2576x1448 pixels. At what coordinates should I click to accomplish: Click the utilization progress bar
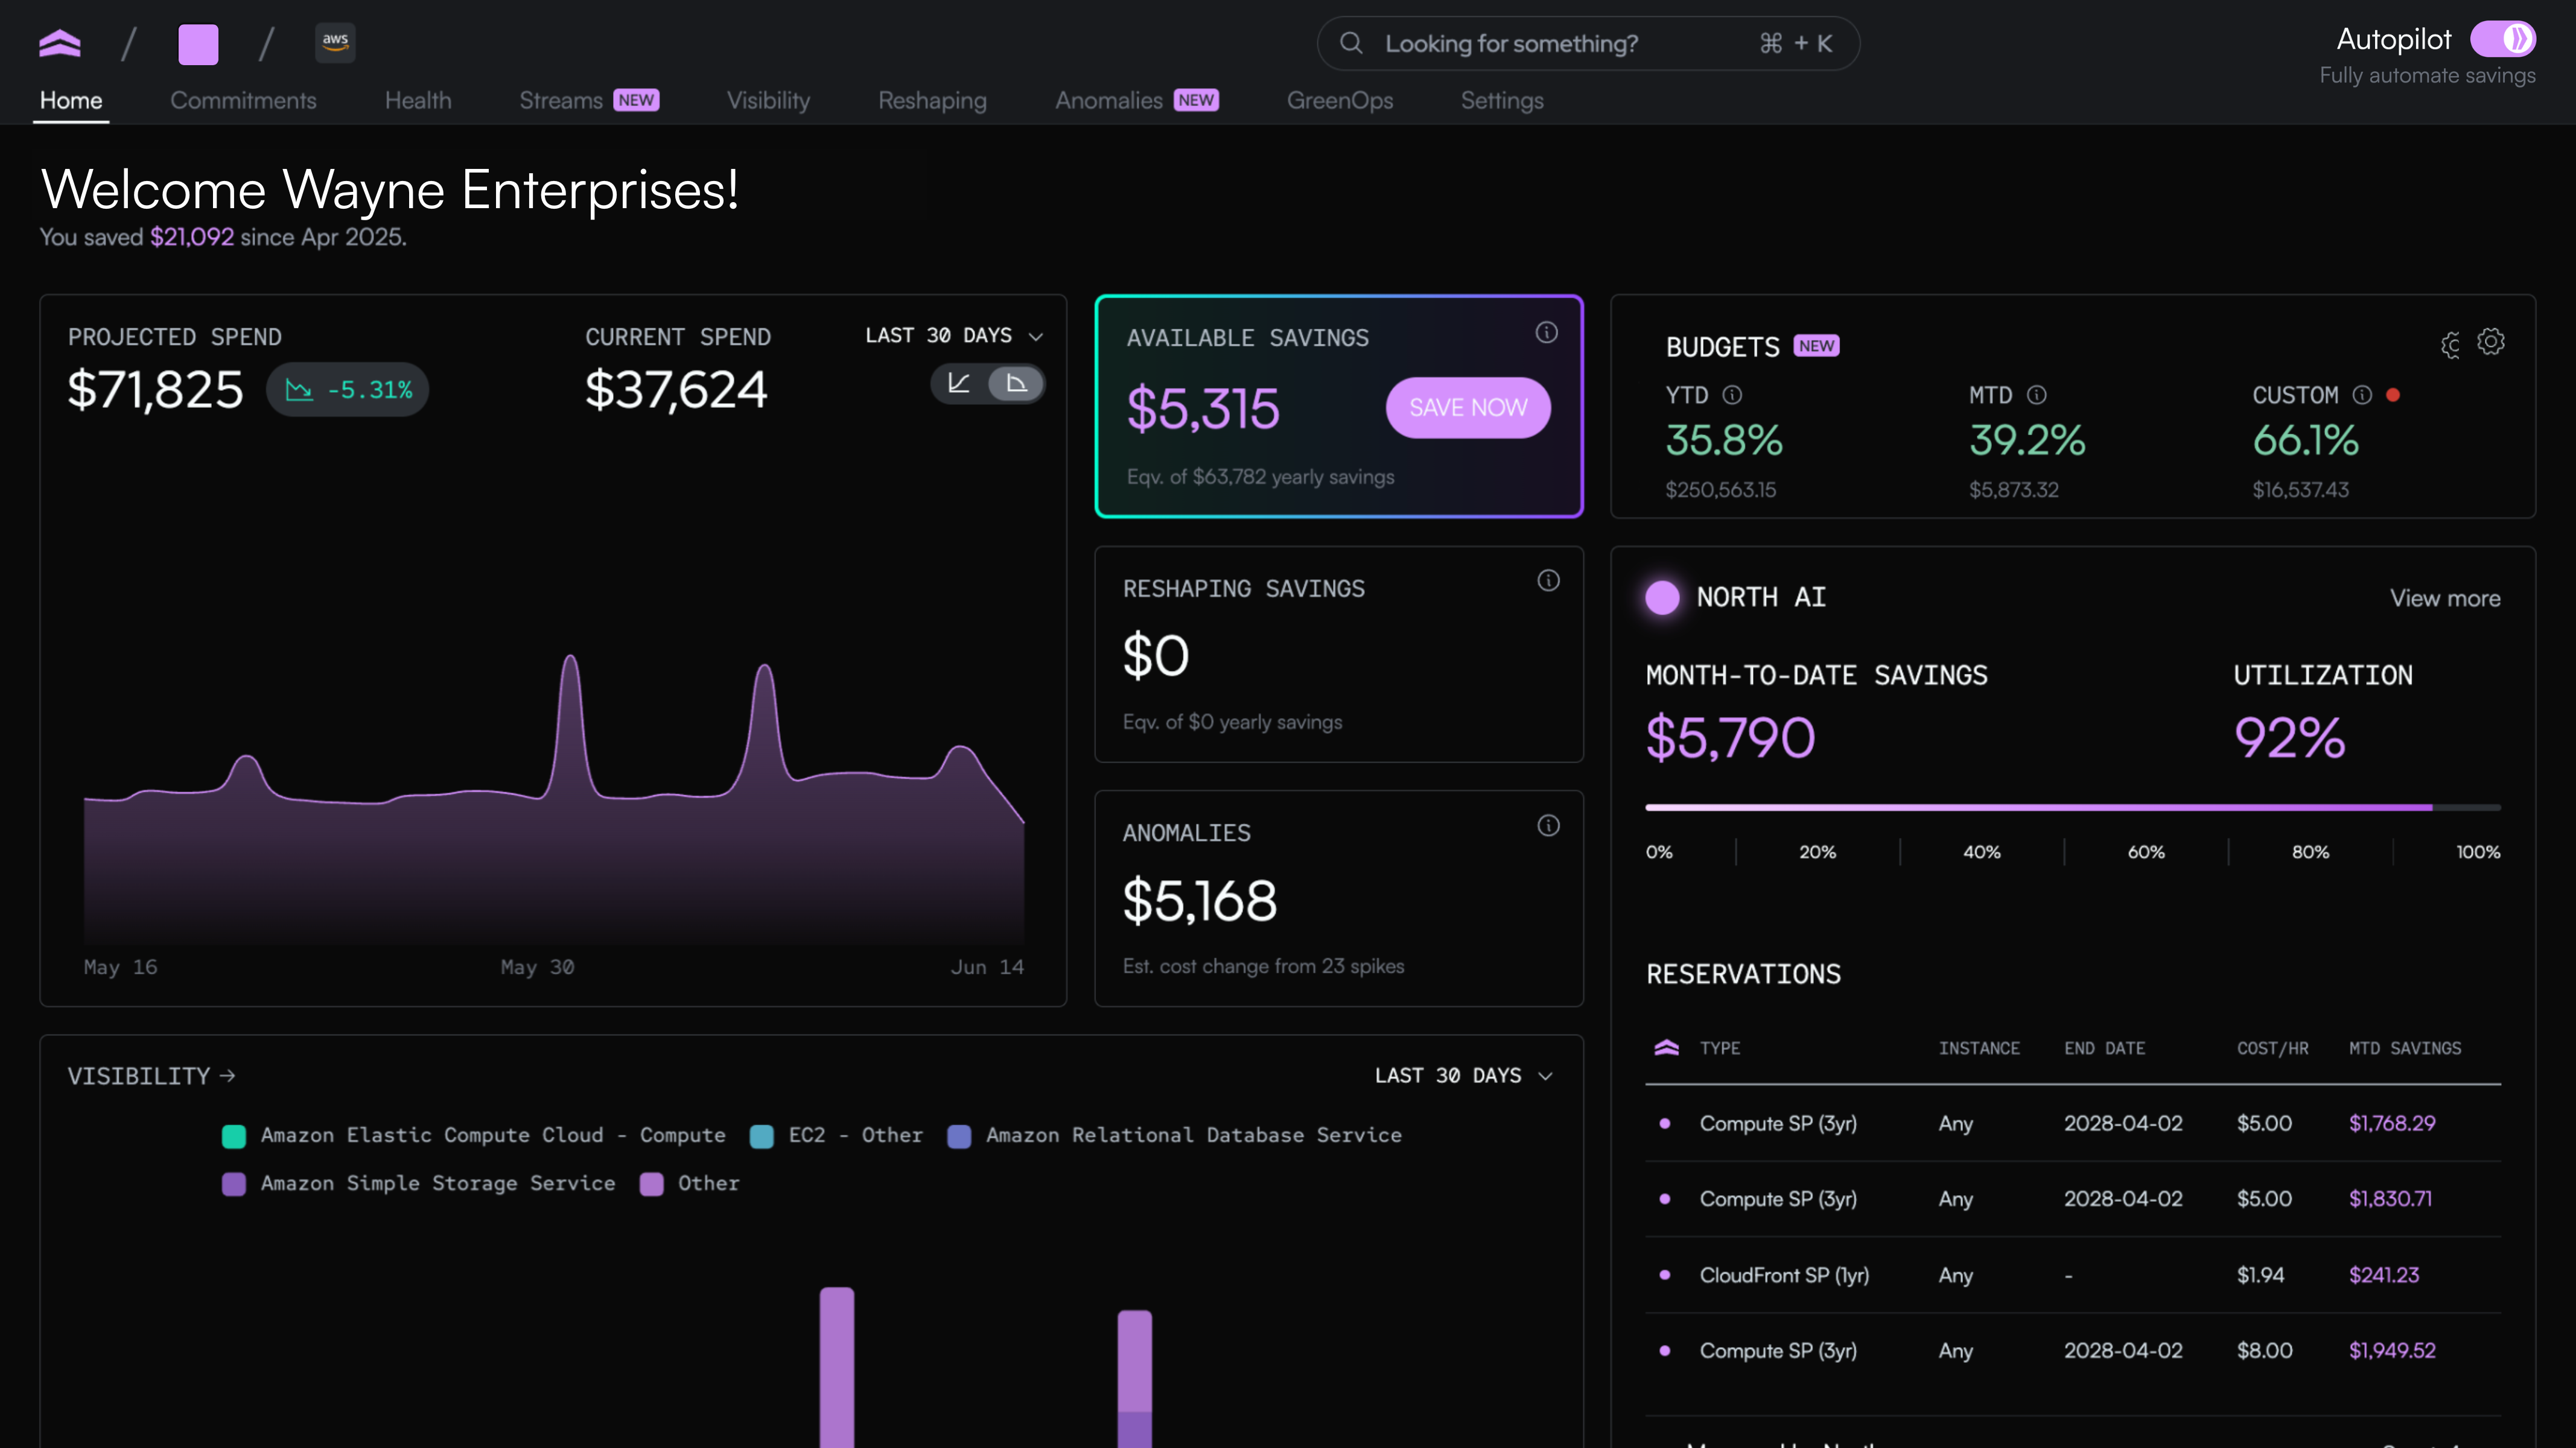point(2073,807)
